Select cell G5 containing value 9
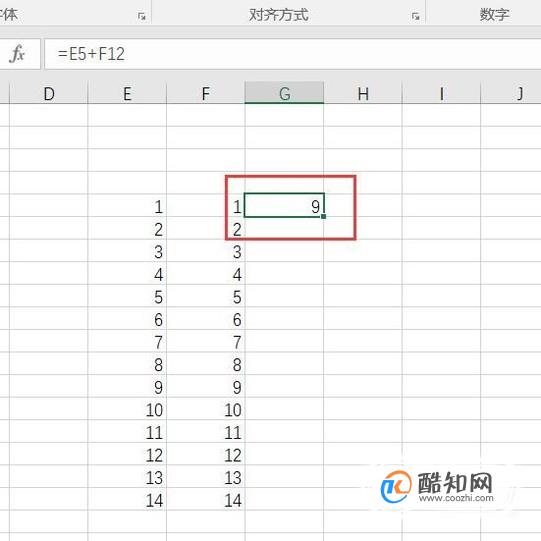The width and height of the screenshot is (541, 541). click(284, 205)
